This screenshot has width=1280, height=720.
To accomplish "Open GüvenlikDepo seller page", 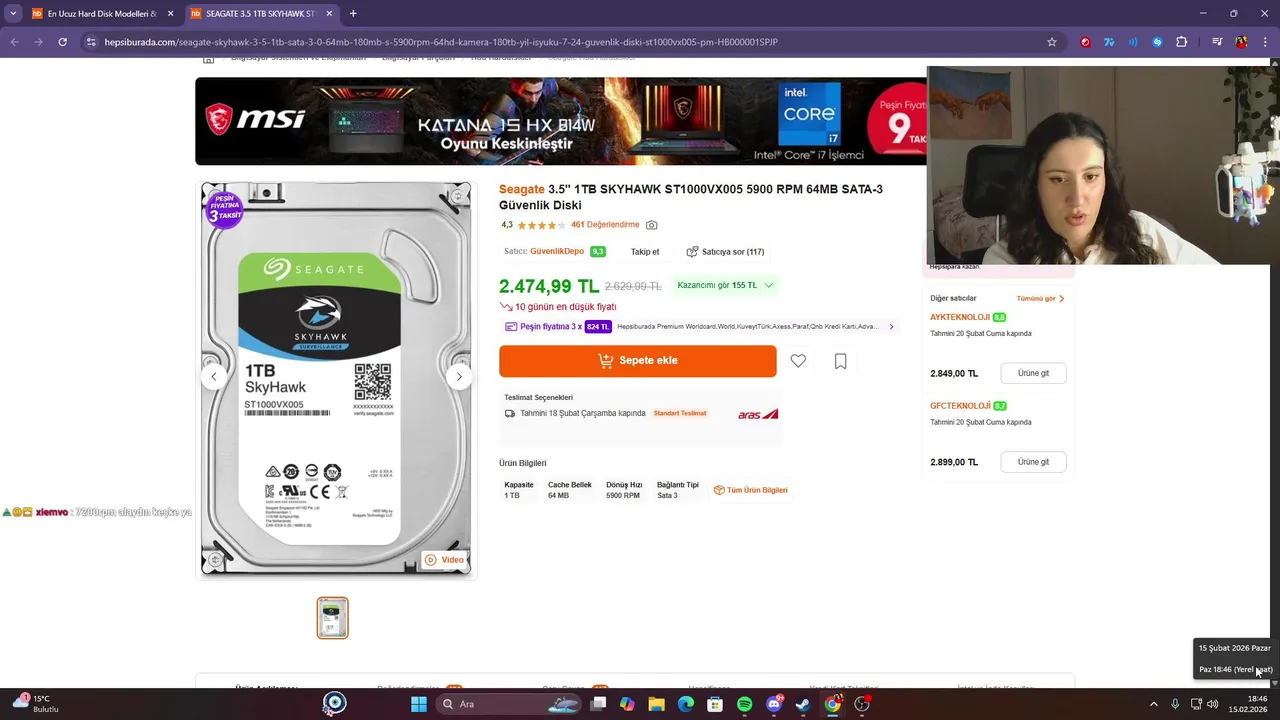I will point(557,252).
